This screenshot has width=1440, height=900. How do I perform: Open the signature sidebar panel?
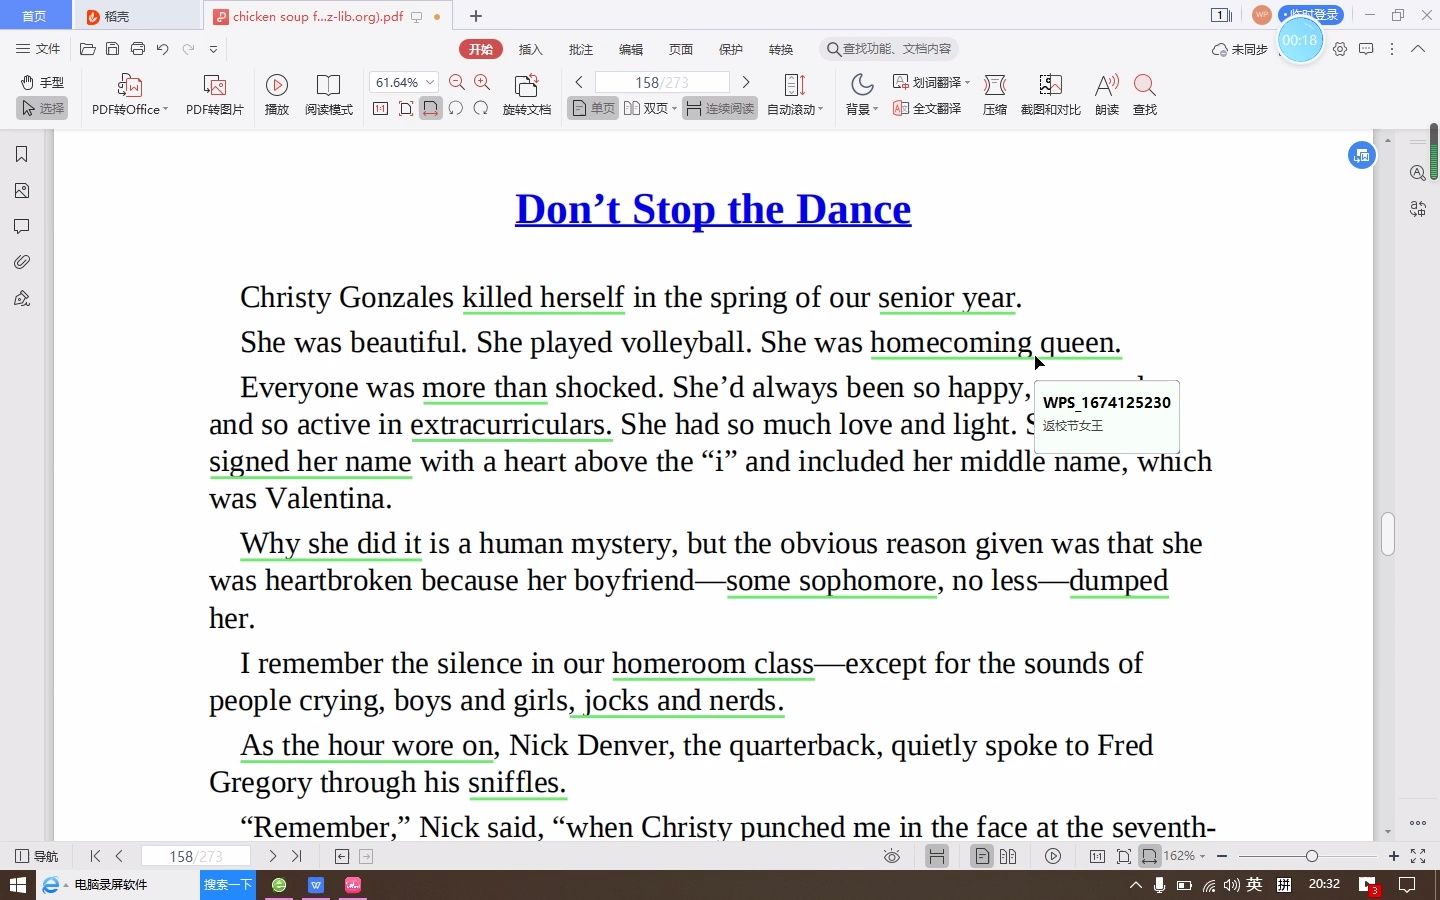tap(22, 298)
